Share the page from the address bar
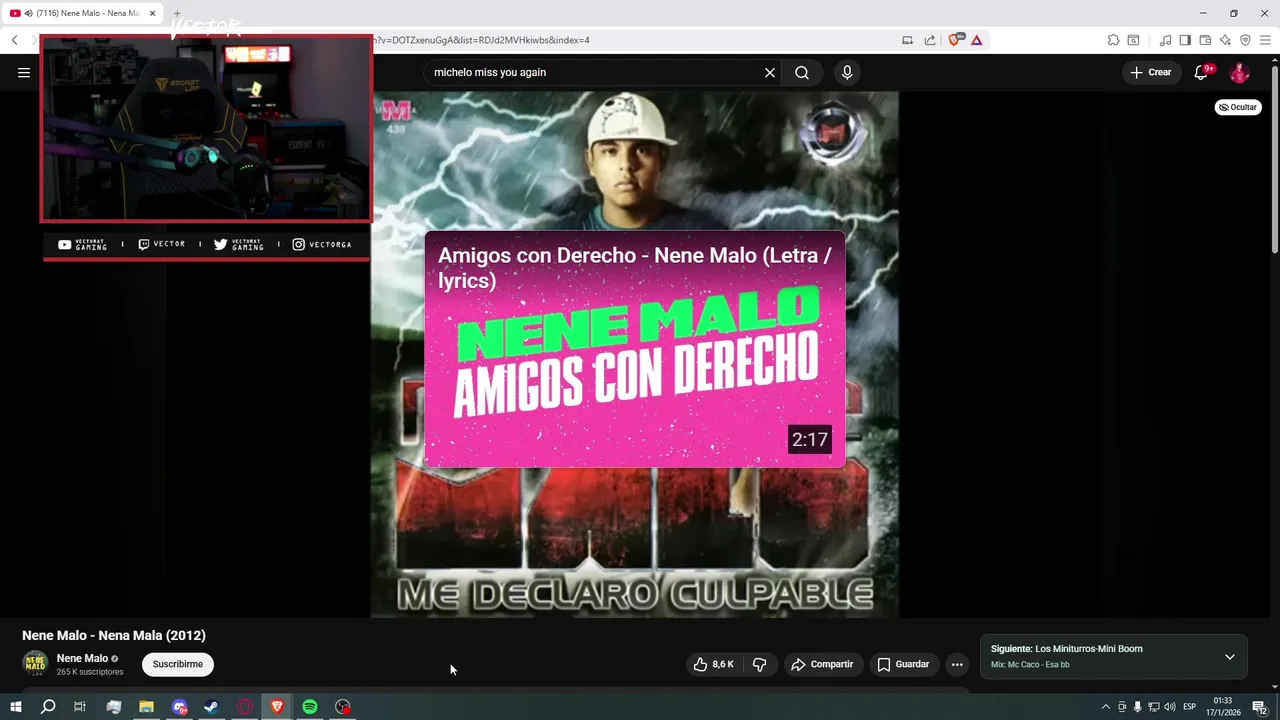The height and width of the screenshot is (720, 1280). (x=930, y=40)
